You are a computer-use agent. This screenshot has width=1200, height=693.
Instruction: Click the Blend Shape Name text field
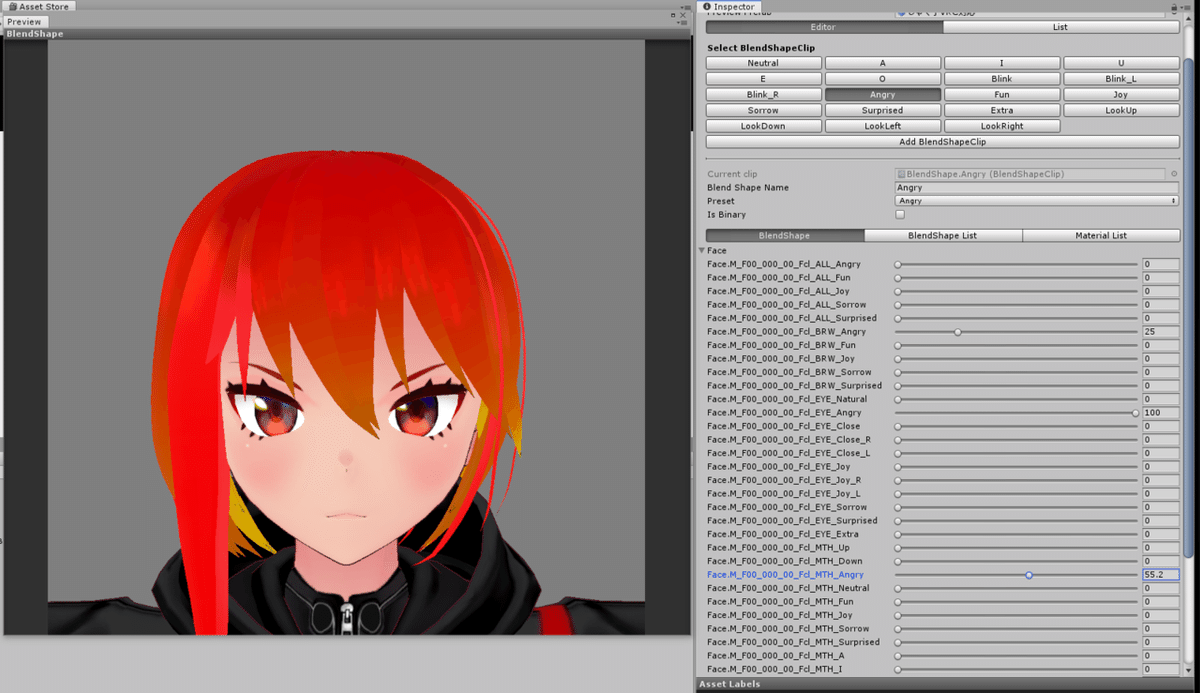1036,188
